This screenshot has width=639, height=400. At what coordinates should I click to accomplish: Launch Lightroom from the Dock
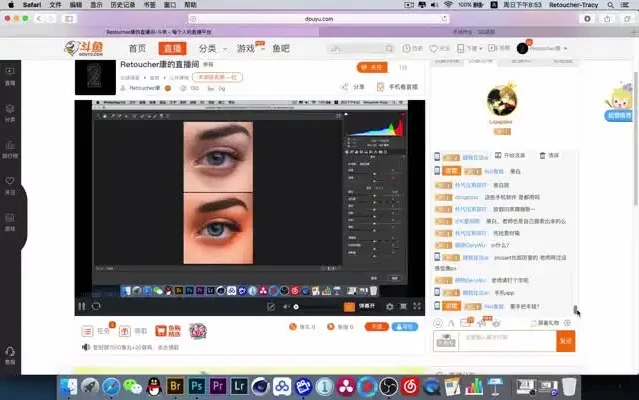point(239,385)
